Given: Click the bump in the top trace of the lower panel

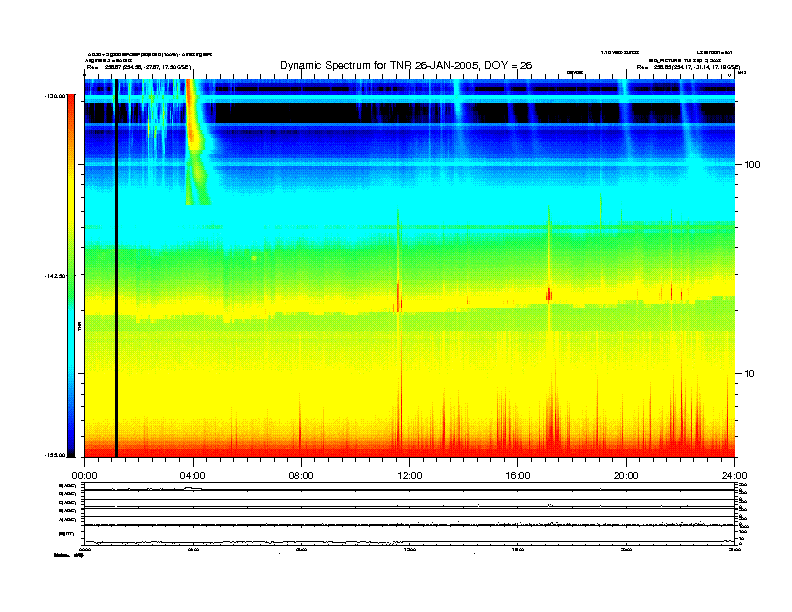Looking at the screenshot, I should (x=192, y=488).
